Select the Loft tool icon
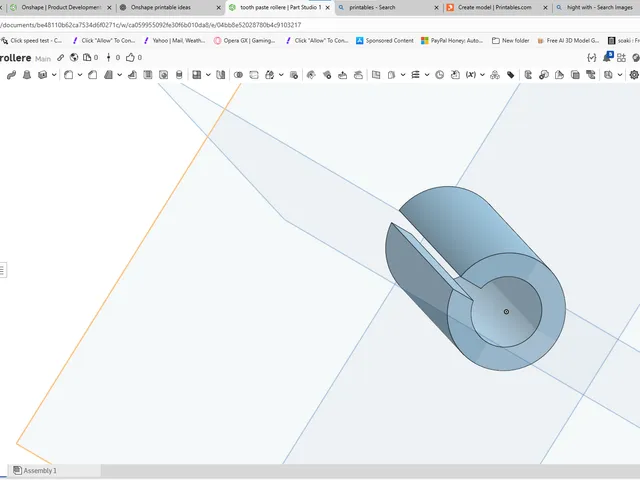 tap(27, 75)
